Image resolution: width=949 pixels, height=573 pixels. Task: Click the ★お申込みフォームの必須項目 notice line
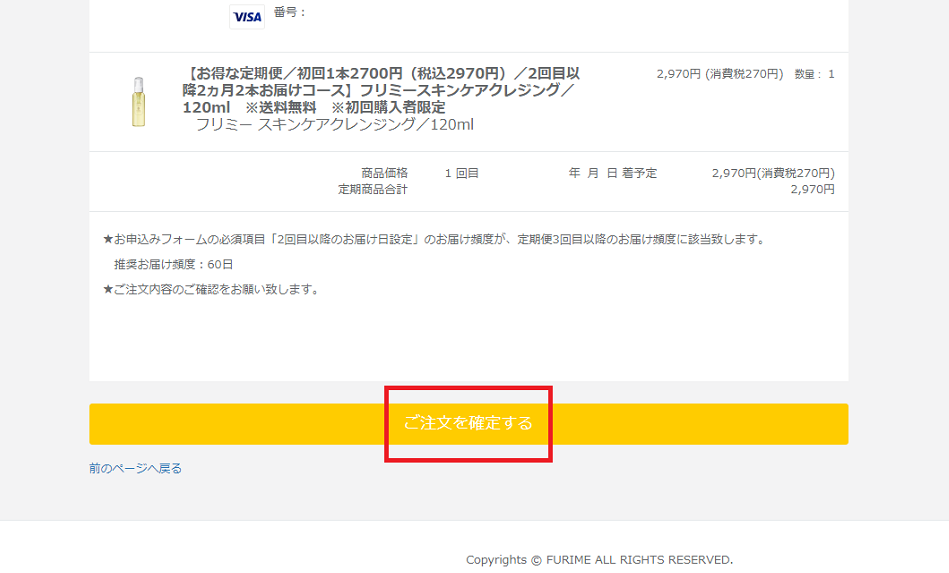point(435,239)
